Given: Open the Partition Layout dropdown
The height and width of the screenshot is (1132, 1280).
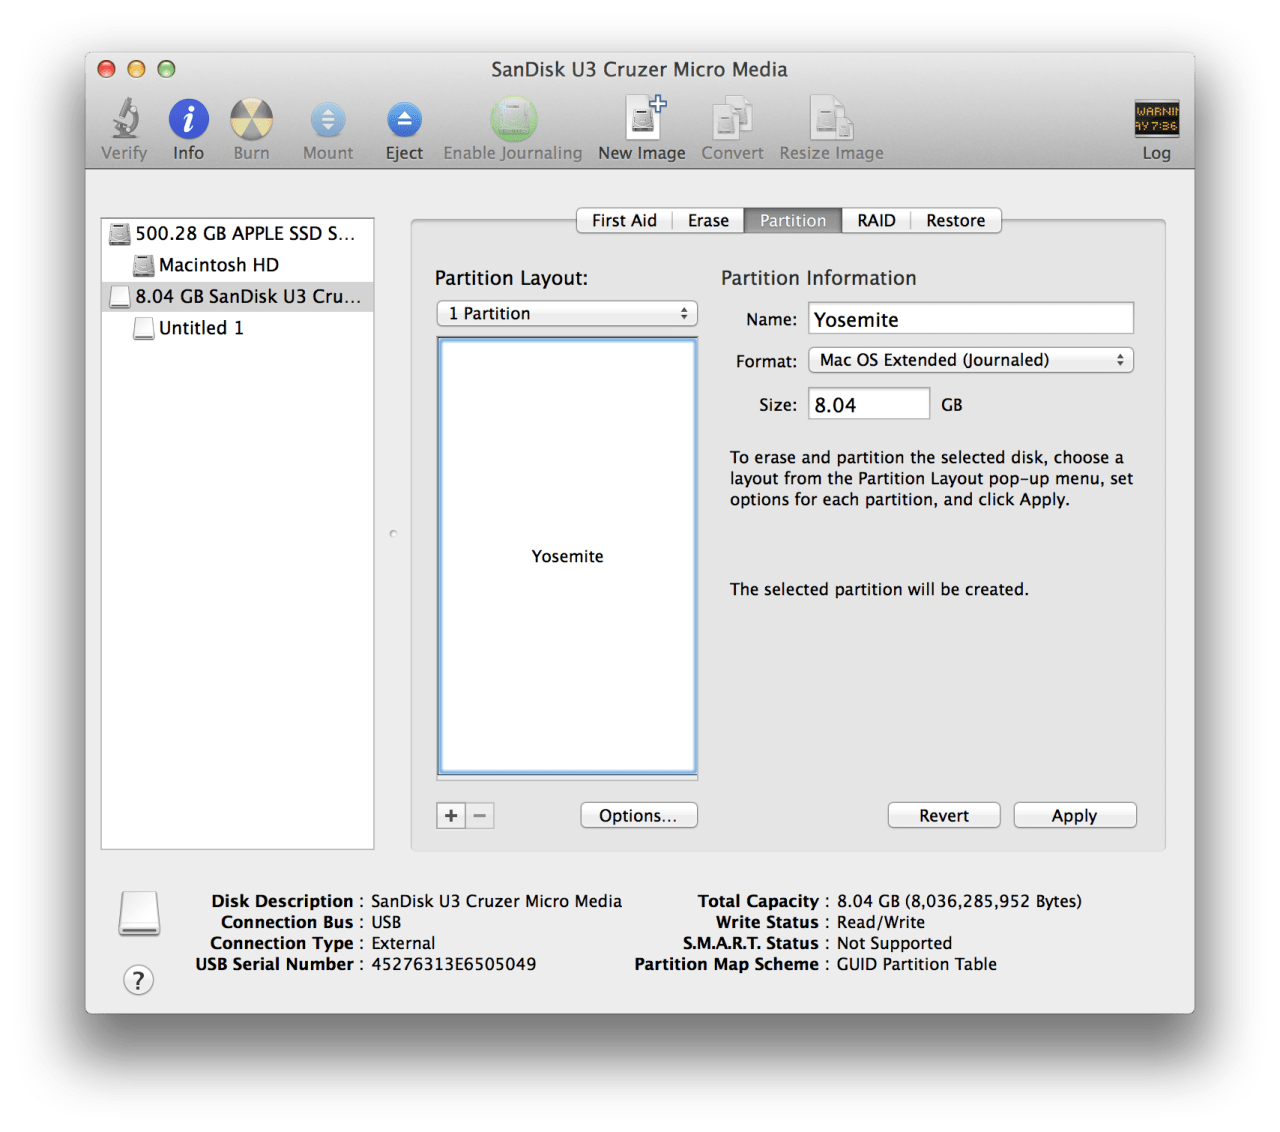Looking at the screenshot, I should point(567,314).
